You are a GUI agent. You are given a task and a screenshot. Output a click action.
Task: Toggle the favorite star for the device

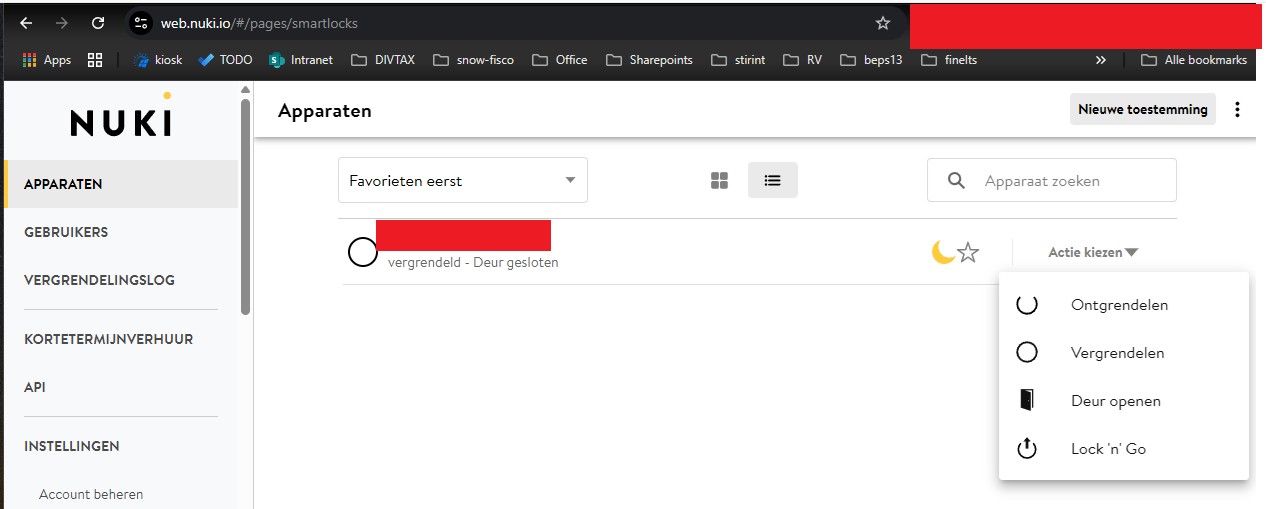pyautogui.click(x=968, y=253)
